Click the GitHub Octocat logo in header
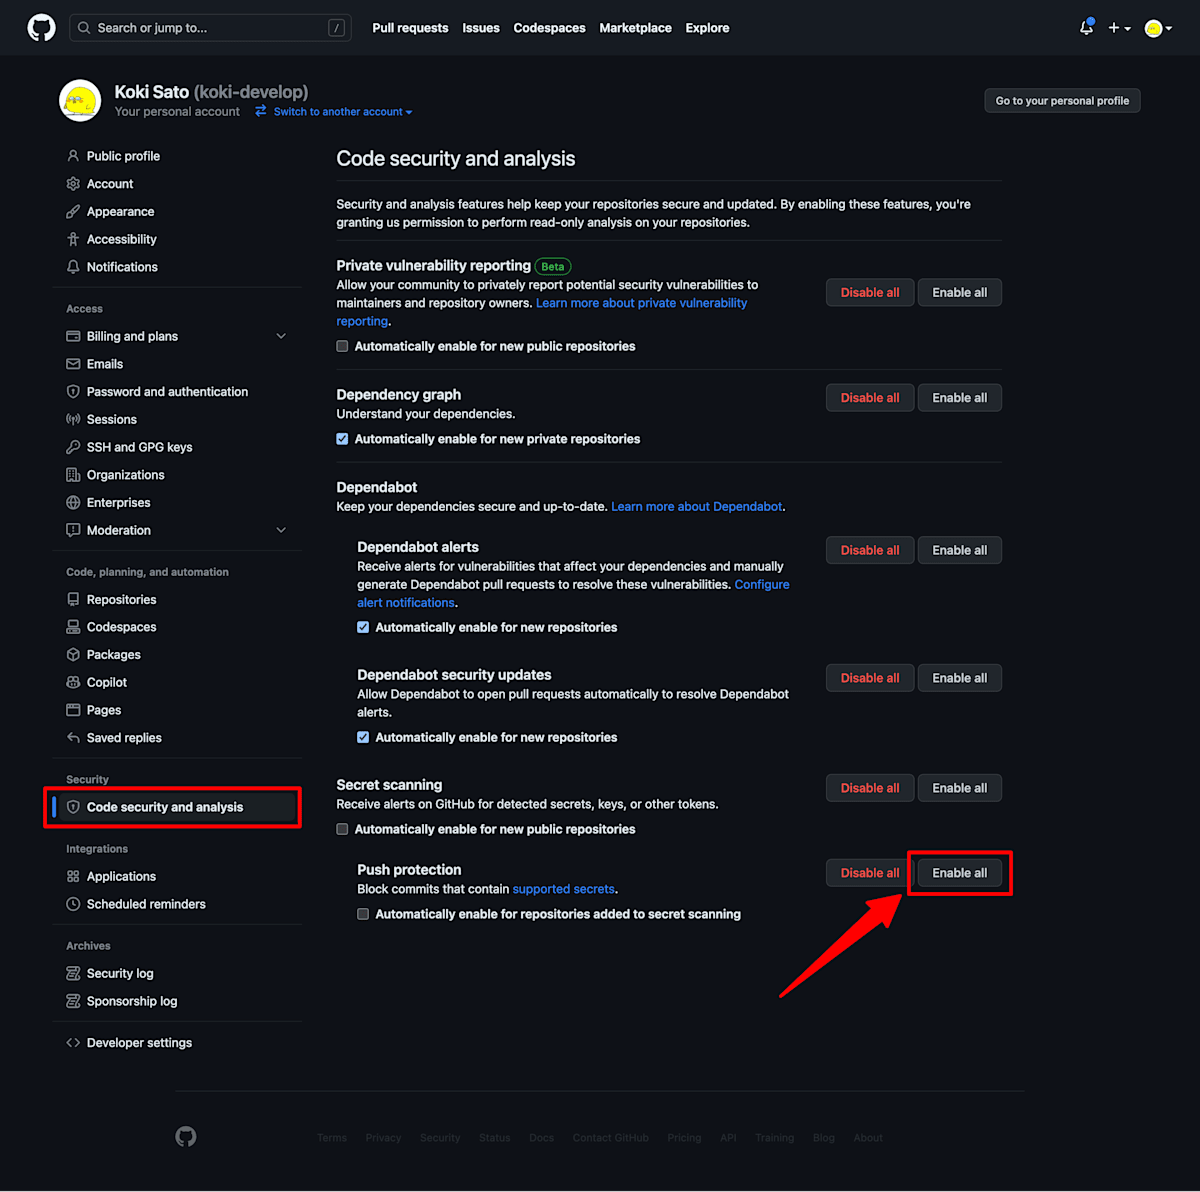Image resolution: width=1200 pixels, height=1192 pixels. (x=41, y=28)
